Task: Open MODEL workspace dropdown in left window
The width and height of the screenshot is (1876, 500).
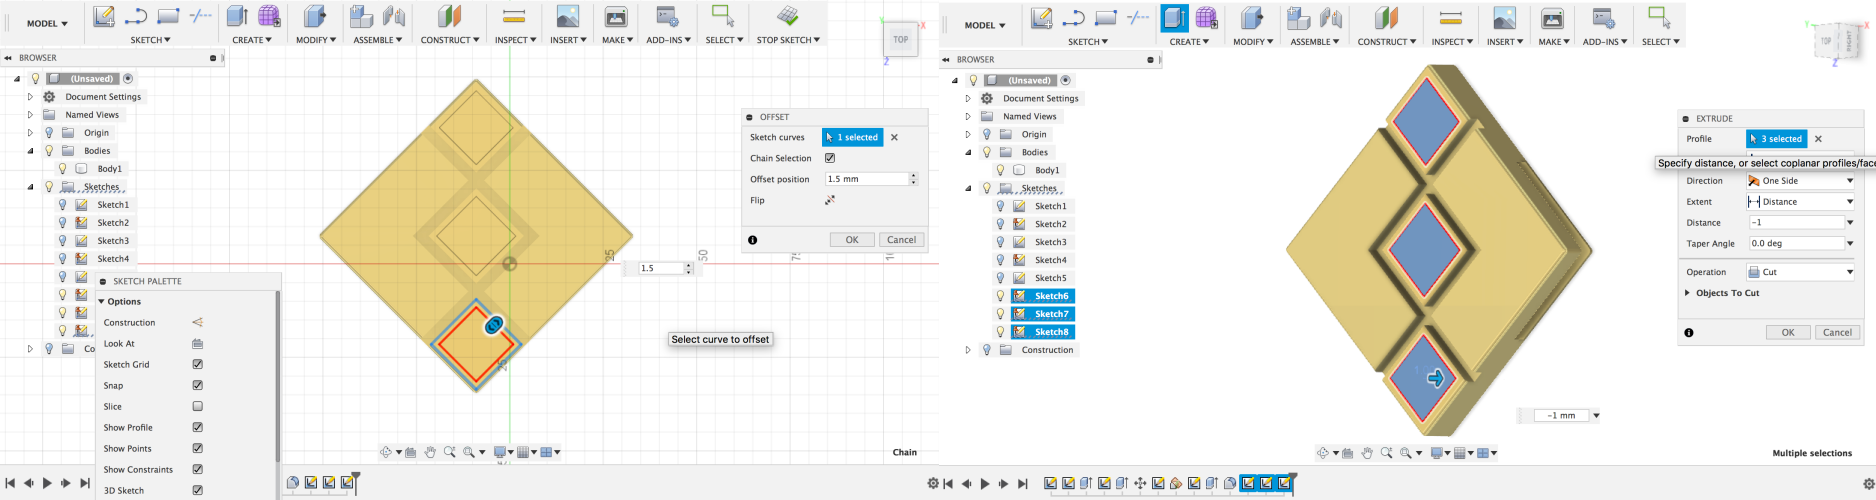Action: (x=47, y=23)
